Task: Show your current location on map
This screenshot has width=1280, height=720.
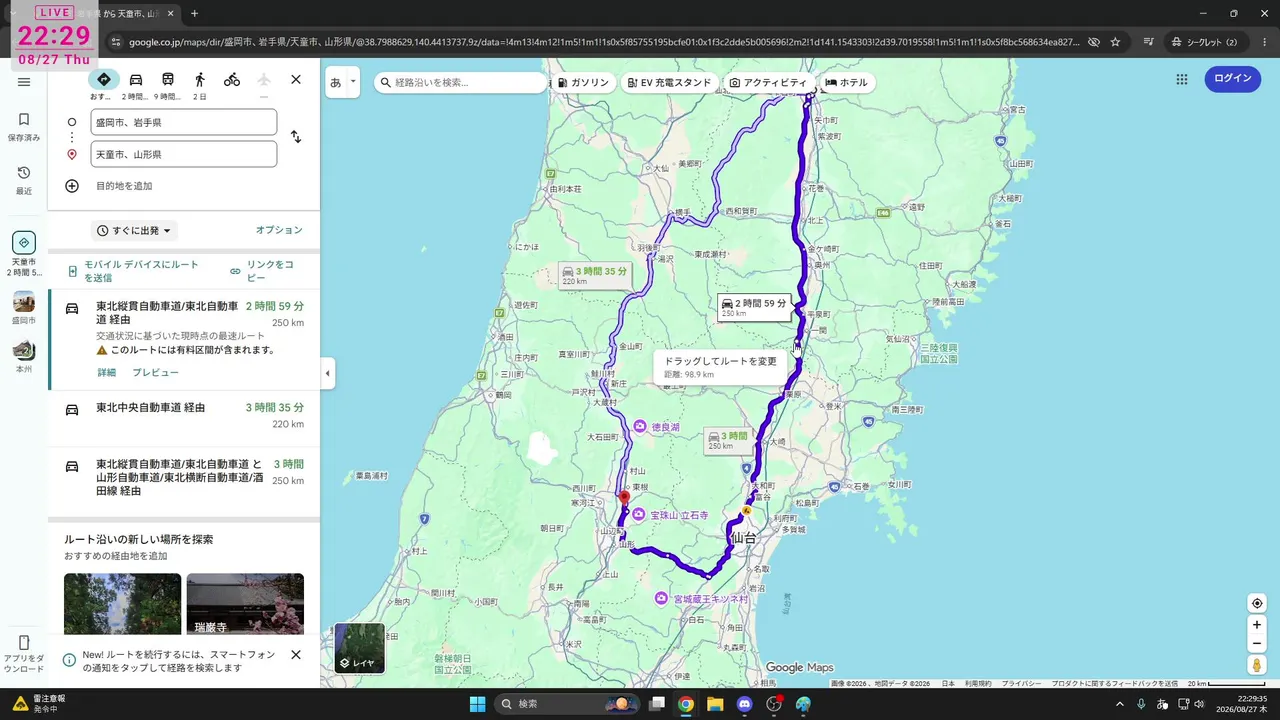Action: coord(1257,603)
